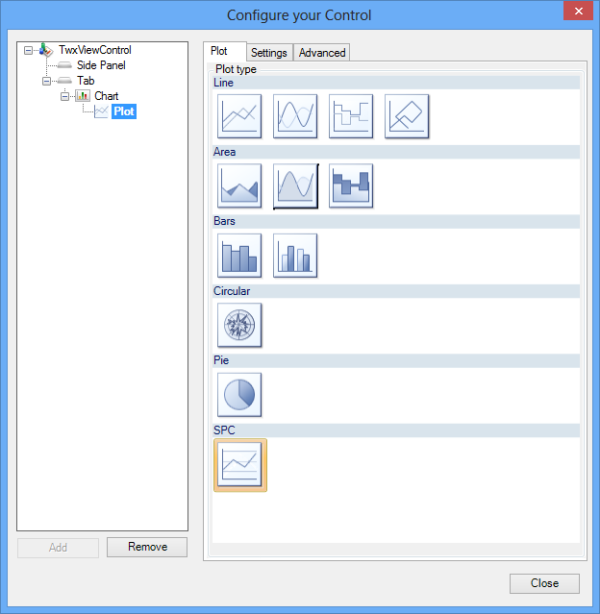
Task: Click the Pie category header
Action: (x=396, y=360)
